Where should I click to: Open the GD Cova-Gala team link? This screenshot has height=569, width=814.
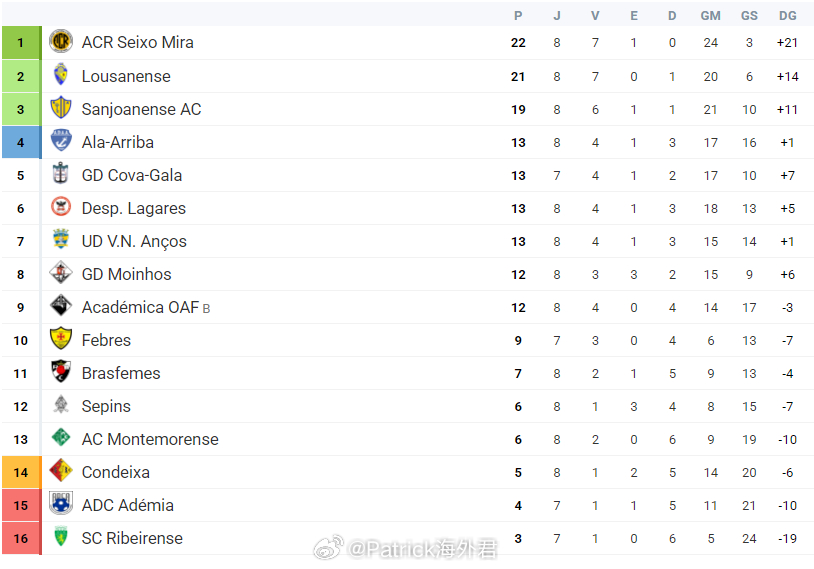[x=131, y=175]
